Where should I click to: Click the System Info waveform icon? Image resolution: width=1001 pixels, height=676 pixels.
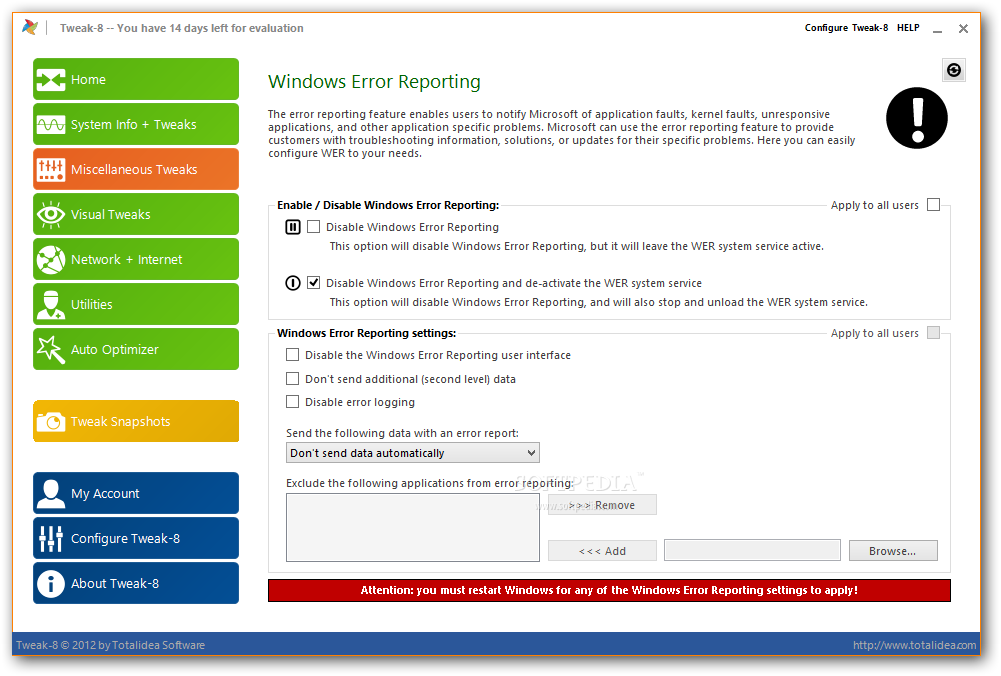pyautogui.click(x=50, y=124)
